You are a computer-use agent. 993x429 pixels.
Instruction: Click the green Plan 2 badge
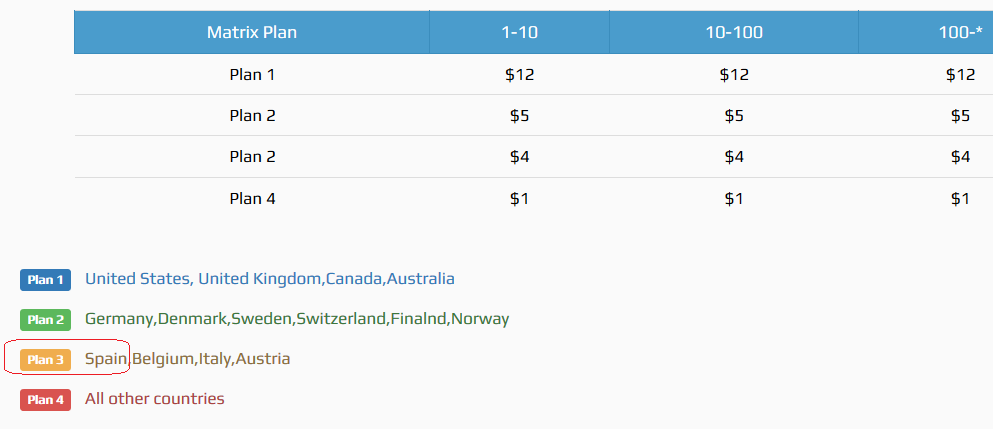click(x=45, y=320)
